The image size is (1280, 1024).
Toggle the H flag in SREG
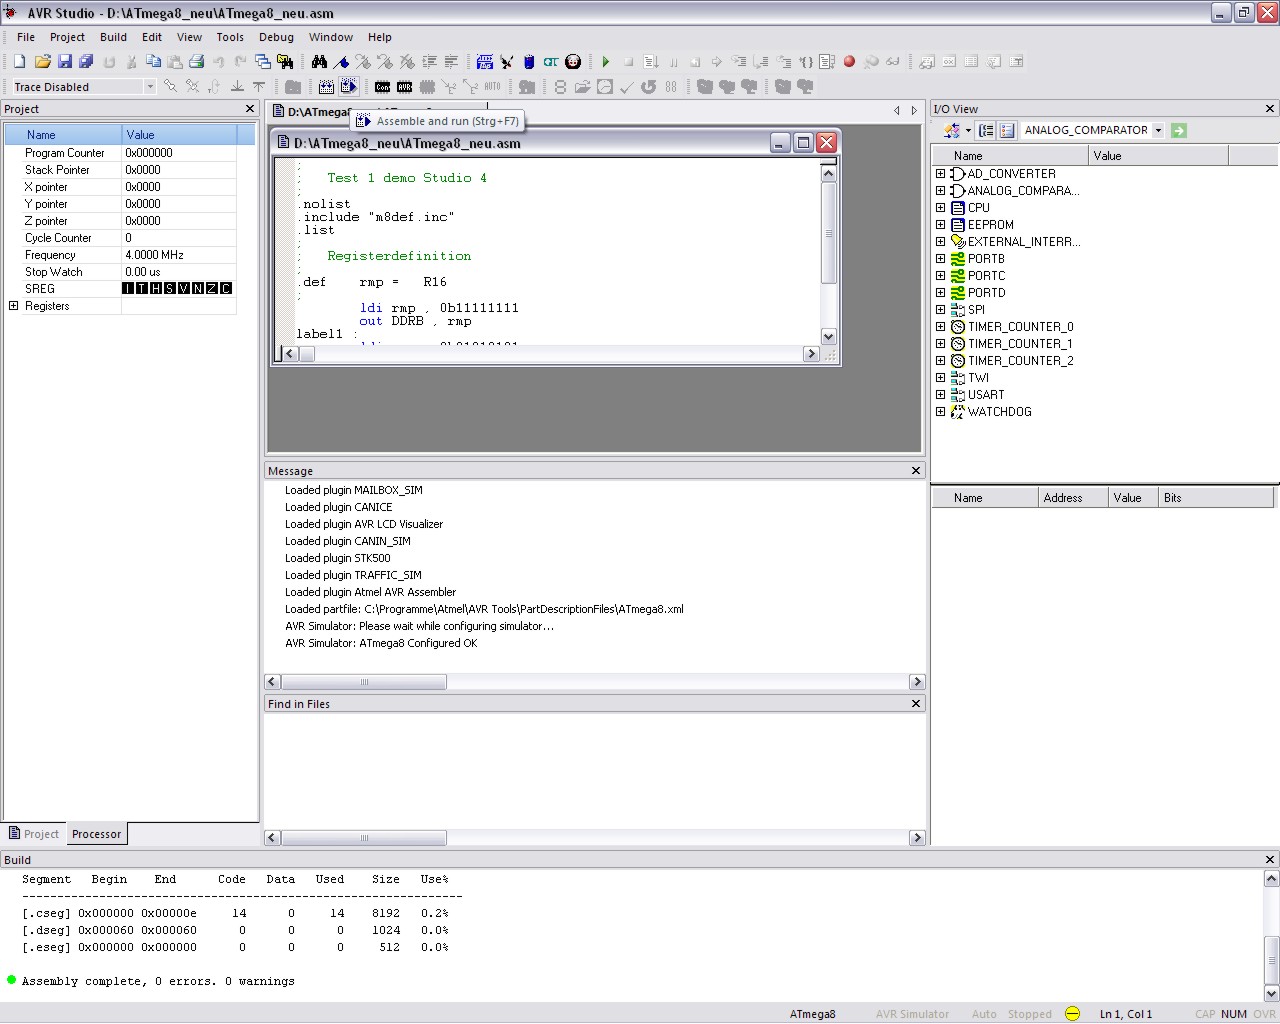[x=156, y=289]
